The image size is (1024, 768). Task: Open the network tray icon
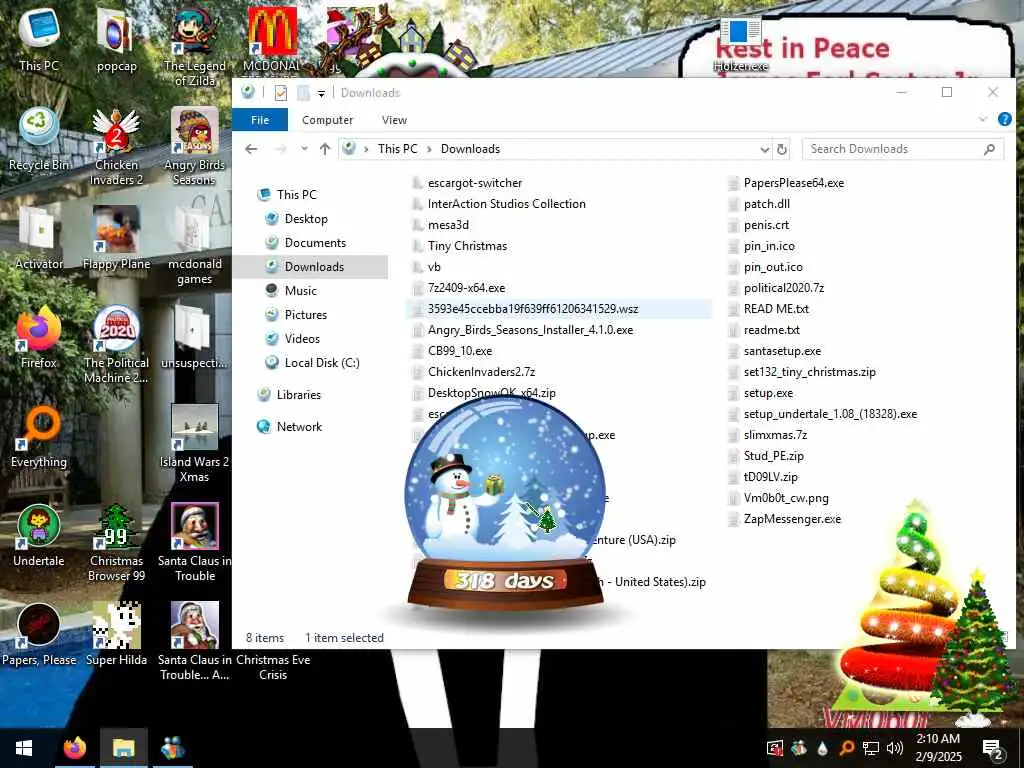871,748
